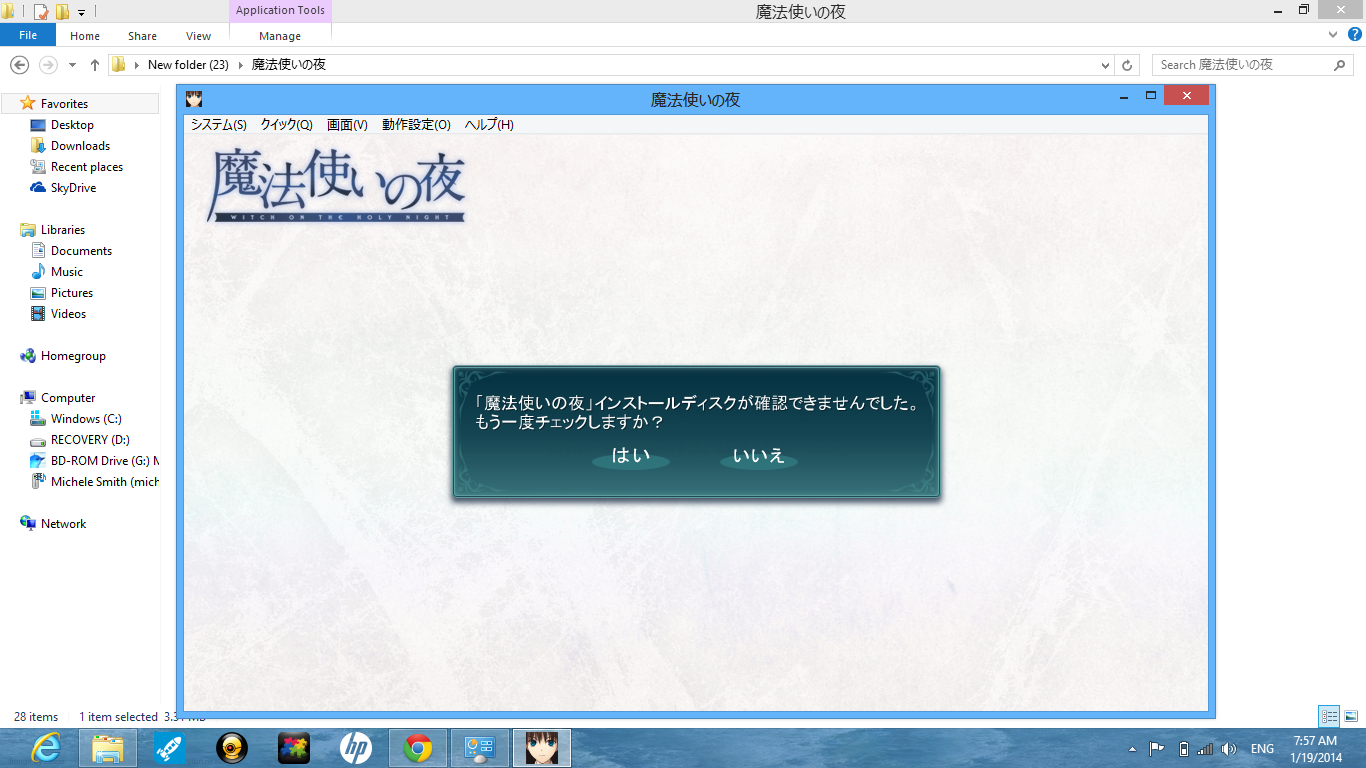Select Network in the navigation pane
Image resolution: width=1366 pixels, height=768 pixels.
pos(63,524)
